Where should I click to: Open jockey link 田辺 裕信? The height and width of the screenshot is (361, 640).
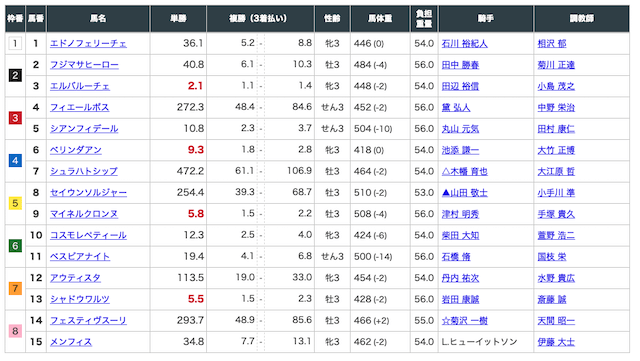click(x=460, y=86)
